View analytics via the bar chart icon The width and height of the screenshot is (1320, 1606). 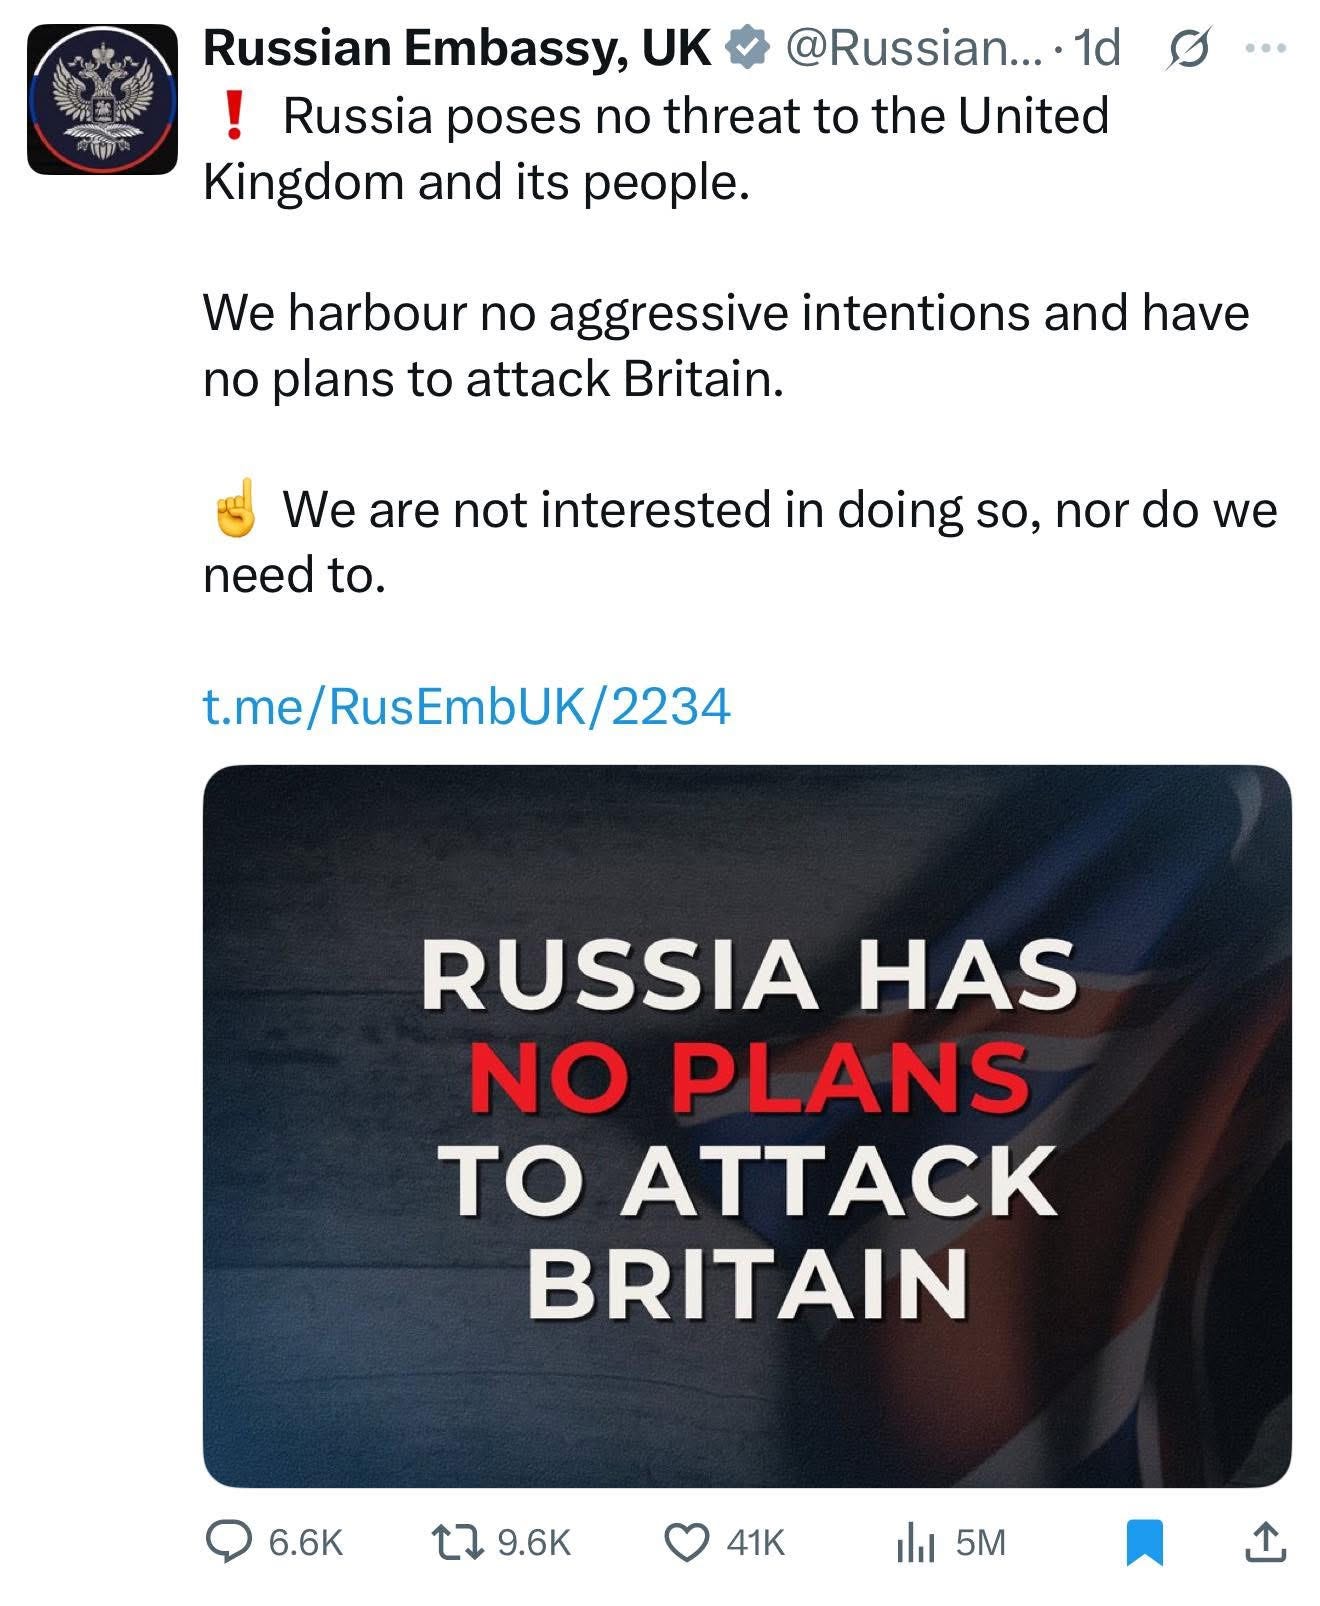915,1541
